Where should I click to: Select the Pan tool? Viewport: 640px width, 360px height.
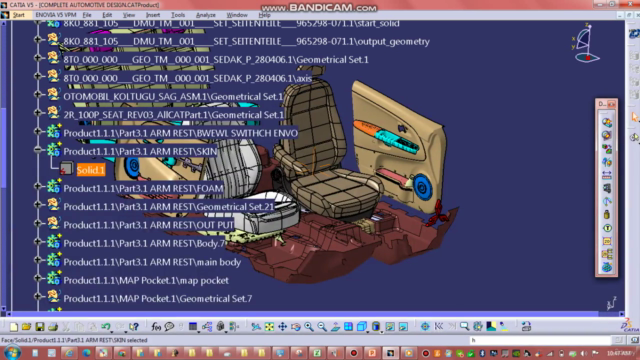coord(282,327)
